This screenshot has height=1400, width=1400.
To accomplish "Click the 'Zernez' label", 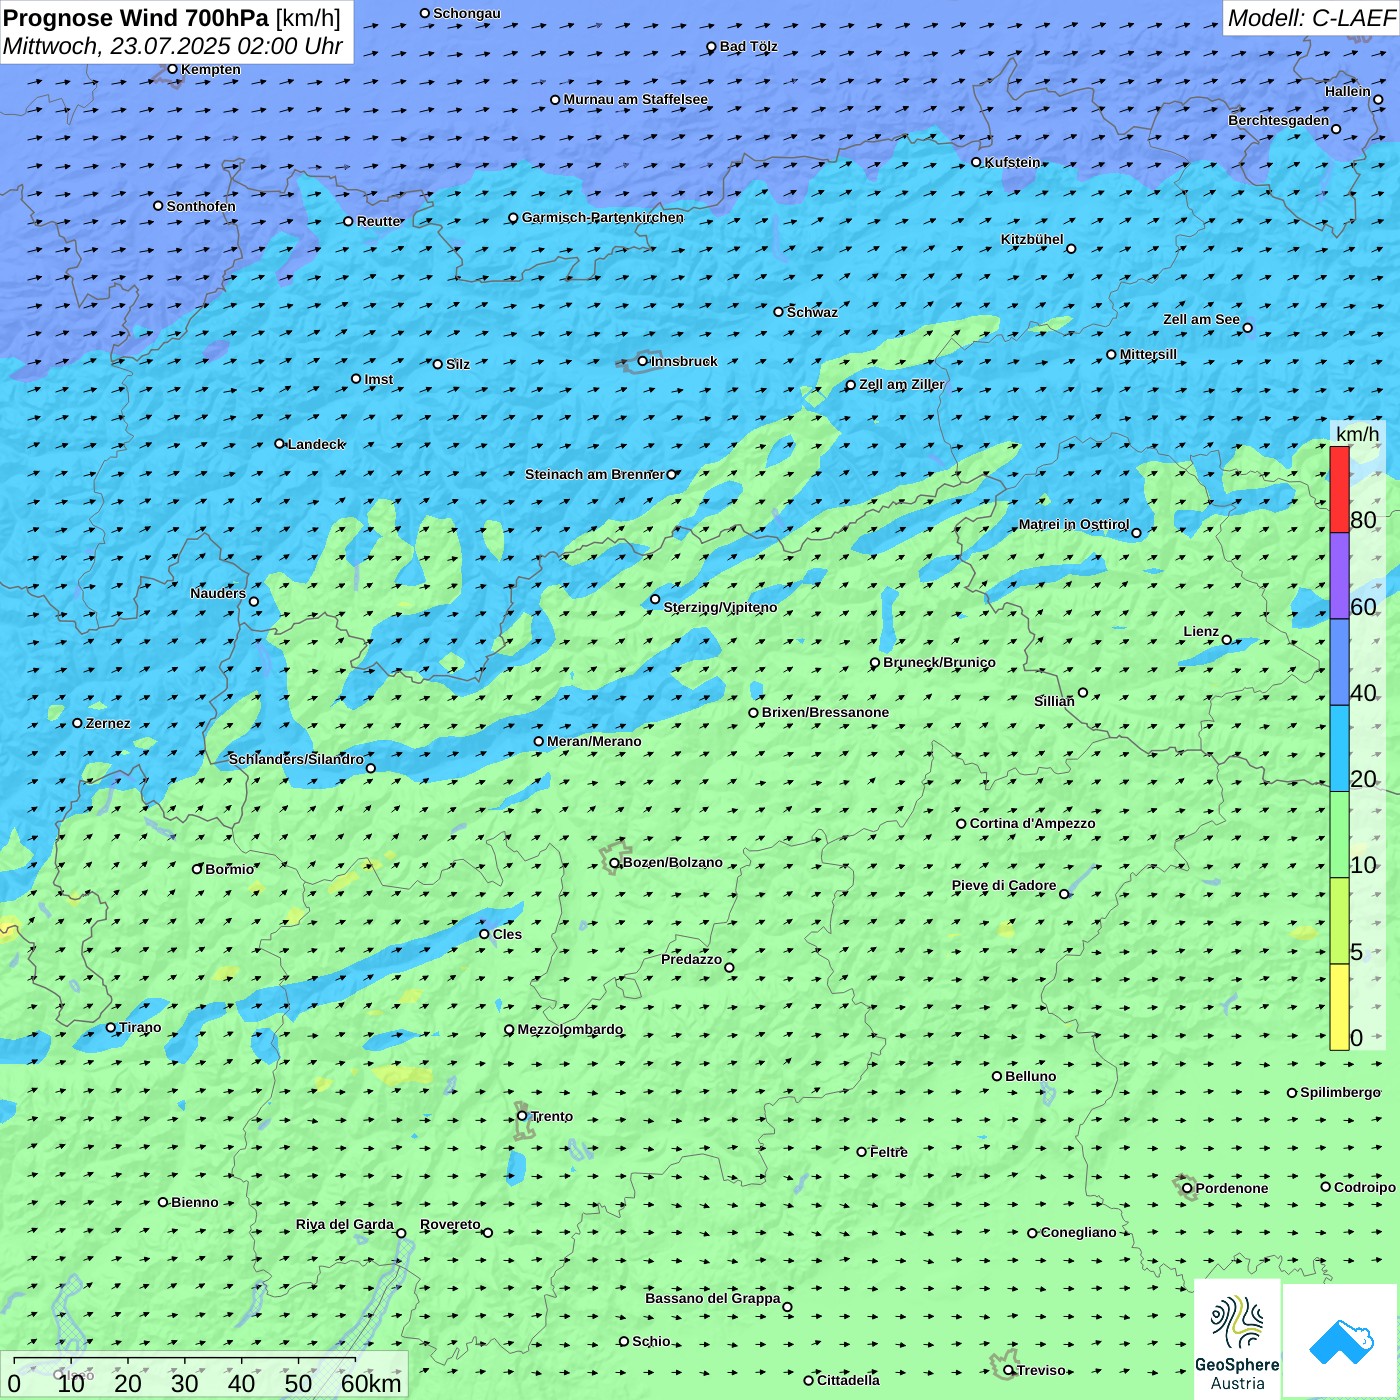I will pos(108,723).
